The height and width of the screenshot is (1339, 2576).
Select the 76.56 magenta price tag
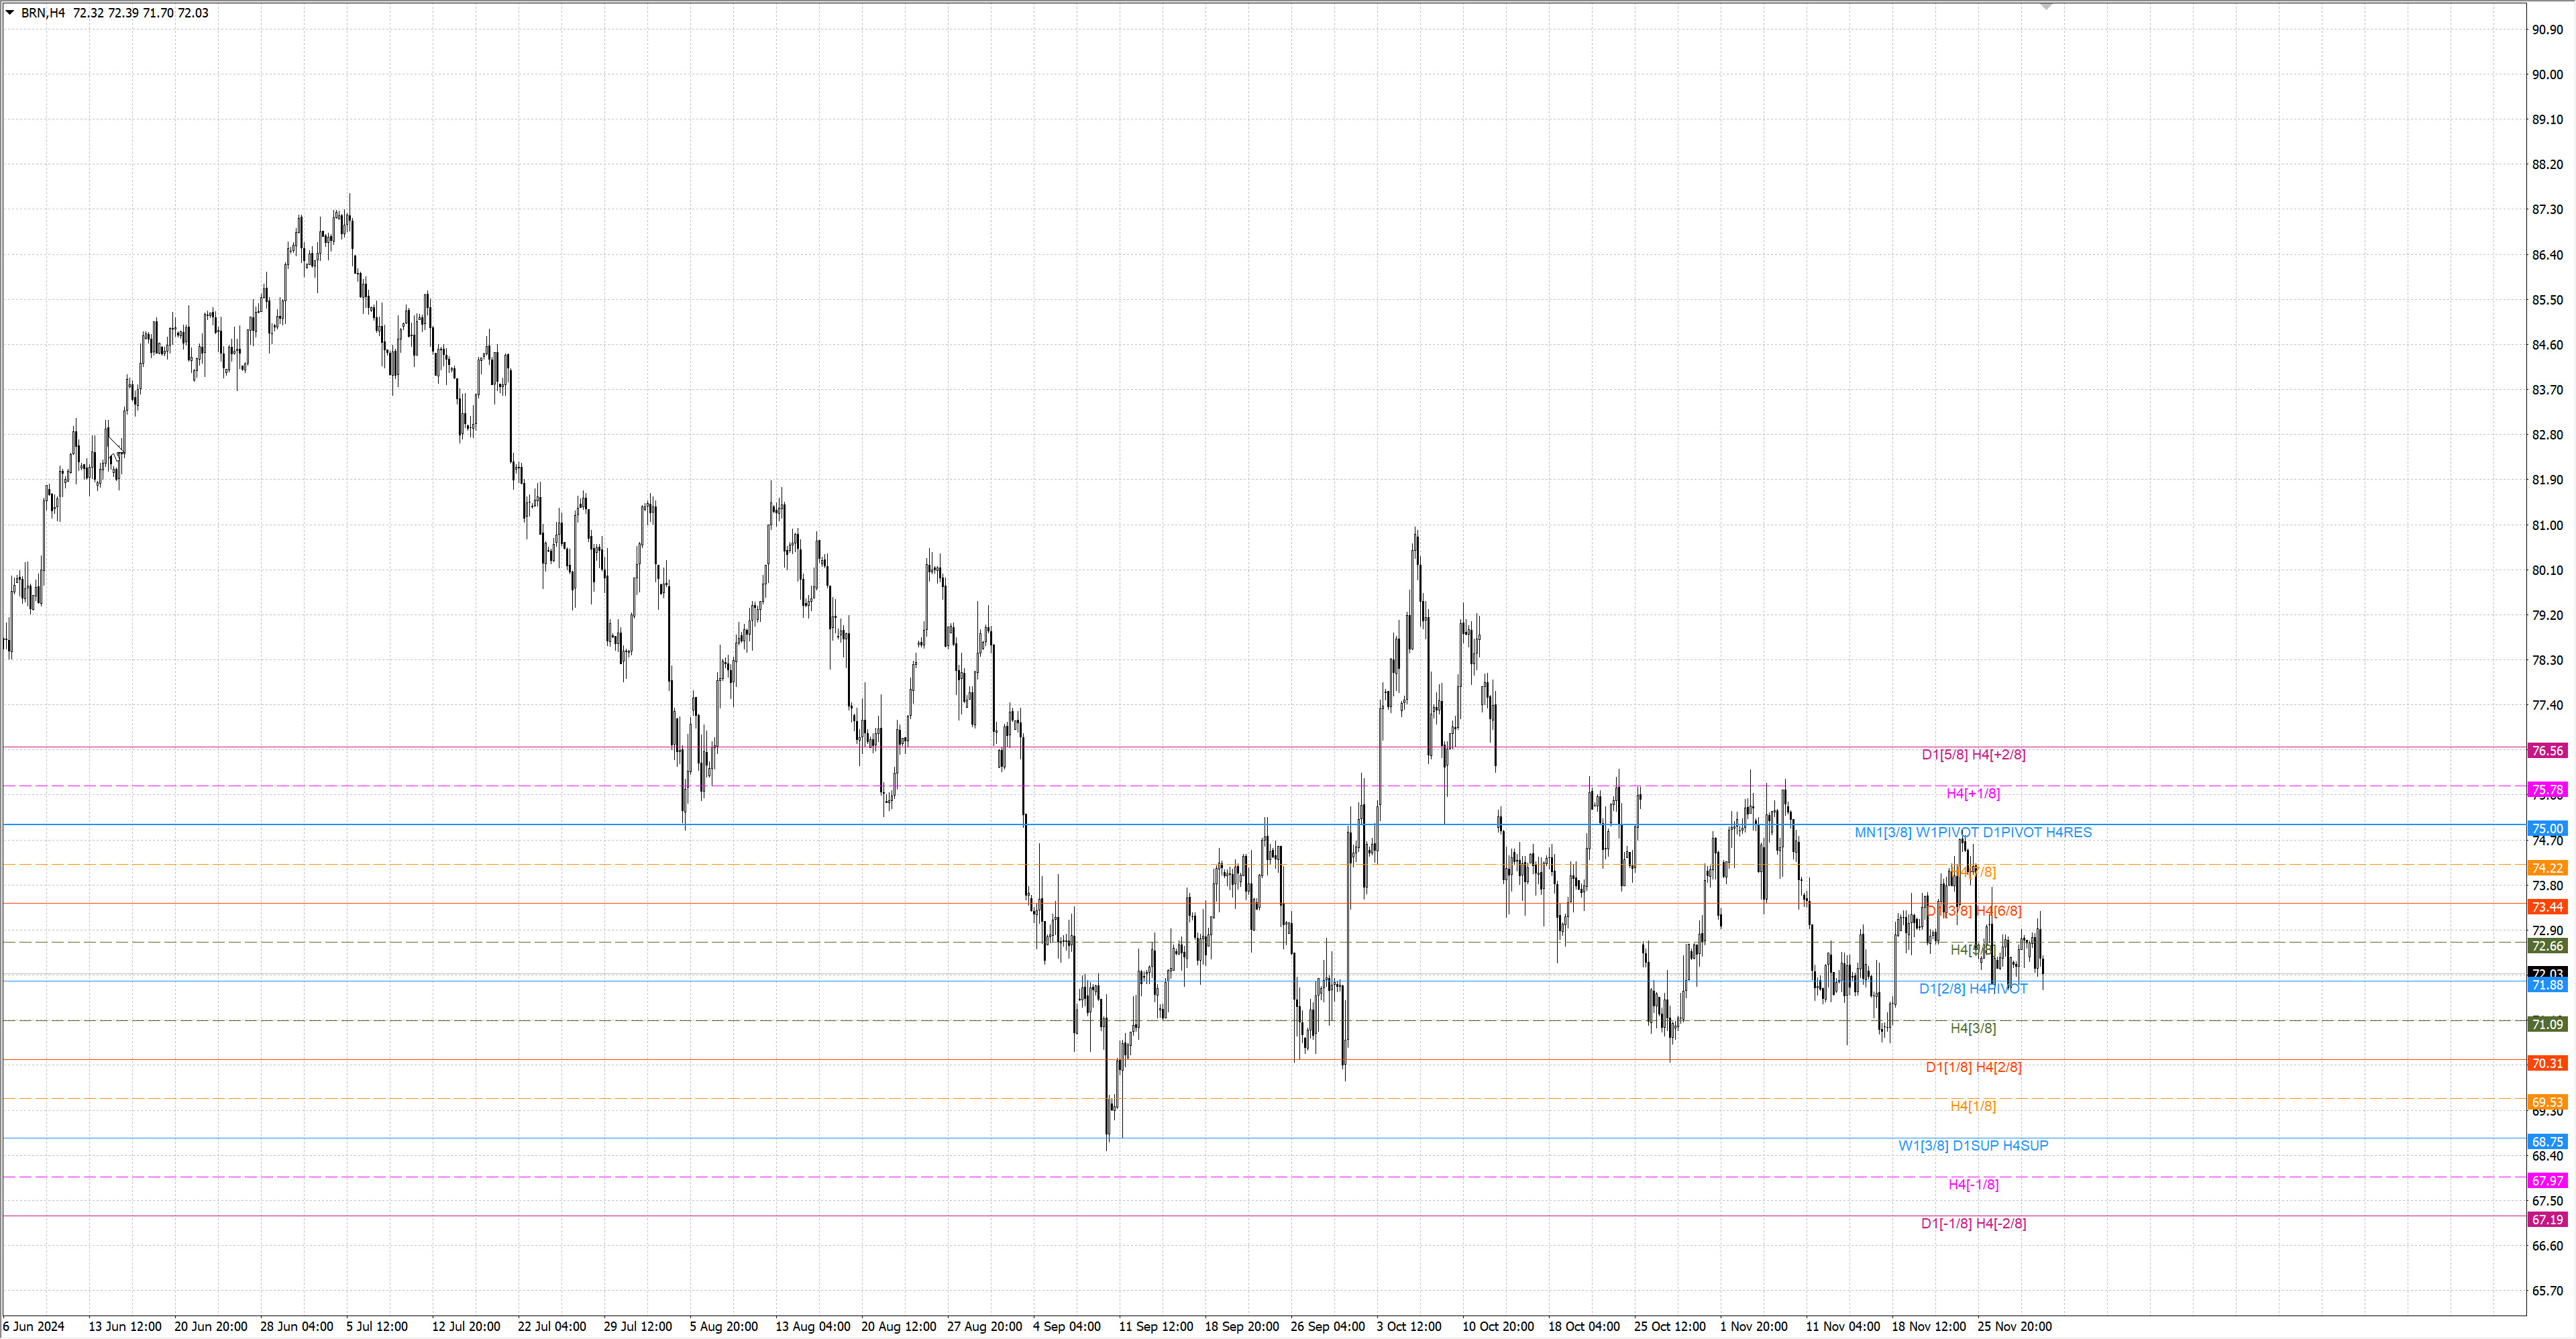[x=2547, y=751]
